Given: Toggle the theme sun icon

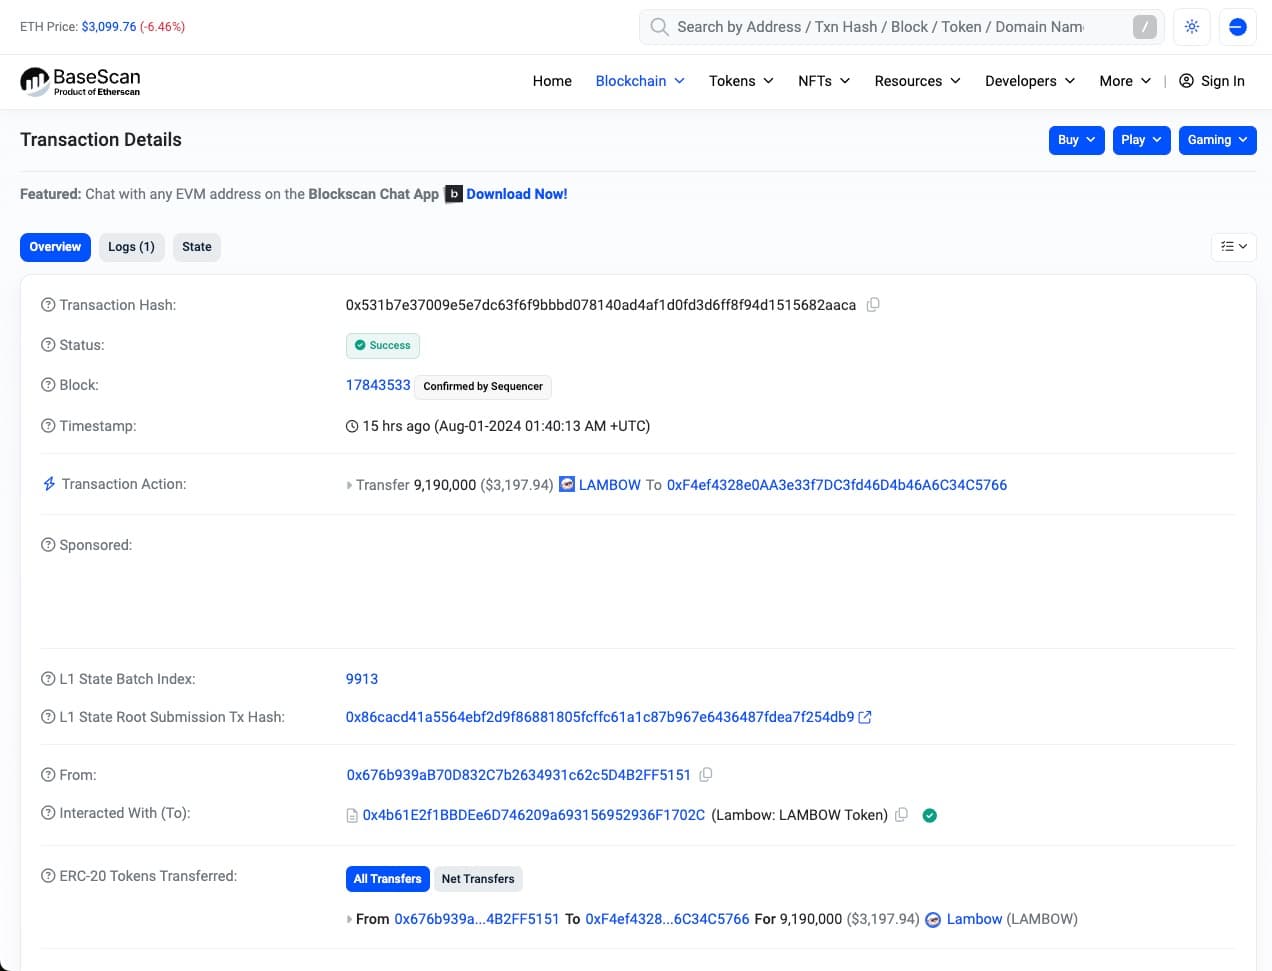Looking at the screenshot, I should pyautogui.click(x=1192, y=27).
